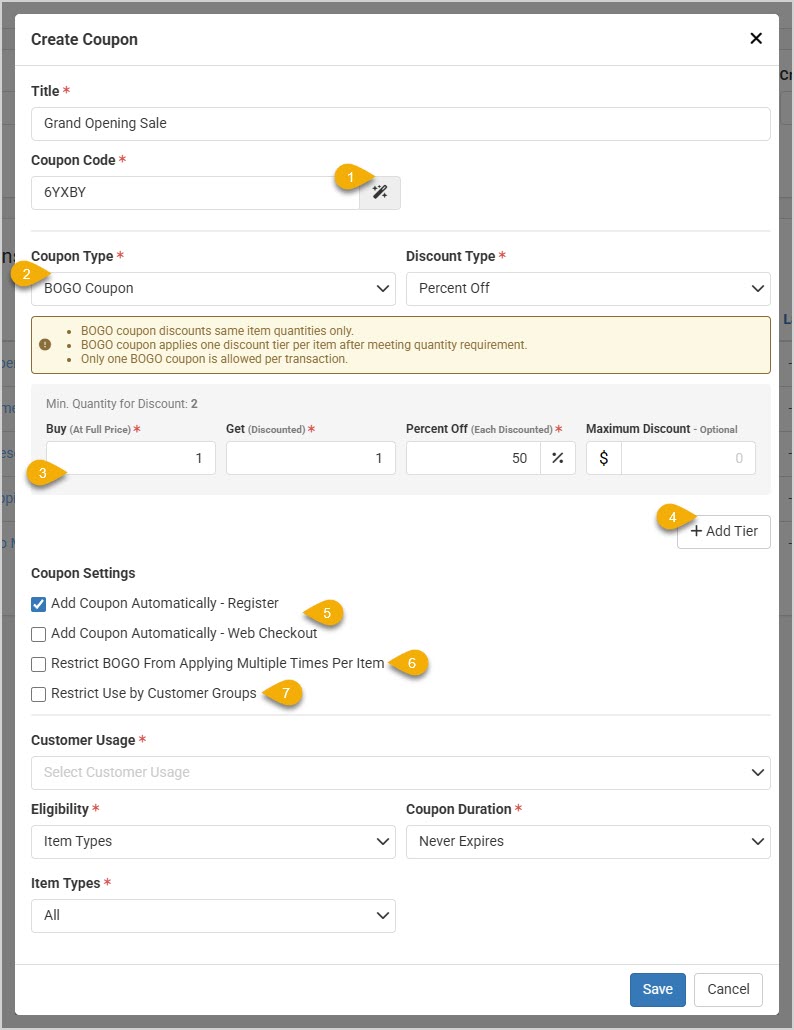This screenshot has width=794, height=1030.
Task: Enable Restrict Use by Customer Groups
Action: click(39, 694)
